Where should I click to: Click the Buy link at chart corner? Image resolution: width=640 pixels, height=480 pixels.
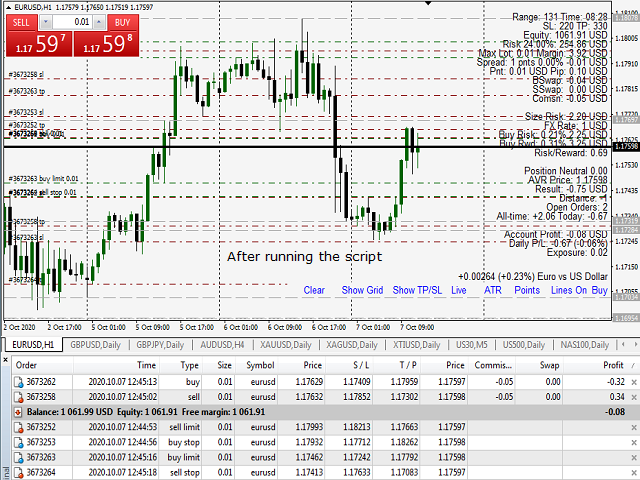click(x=599, y=290)
